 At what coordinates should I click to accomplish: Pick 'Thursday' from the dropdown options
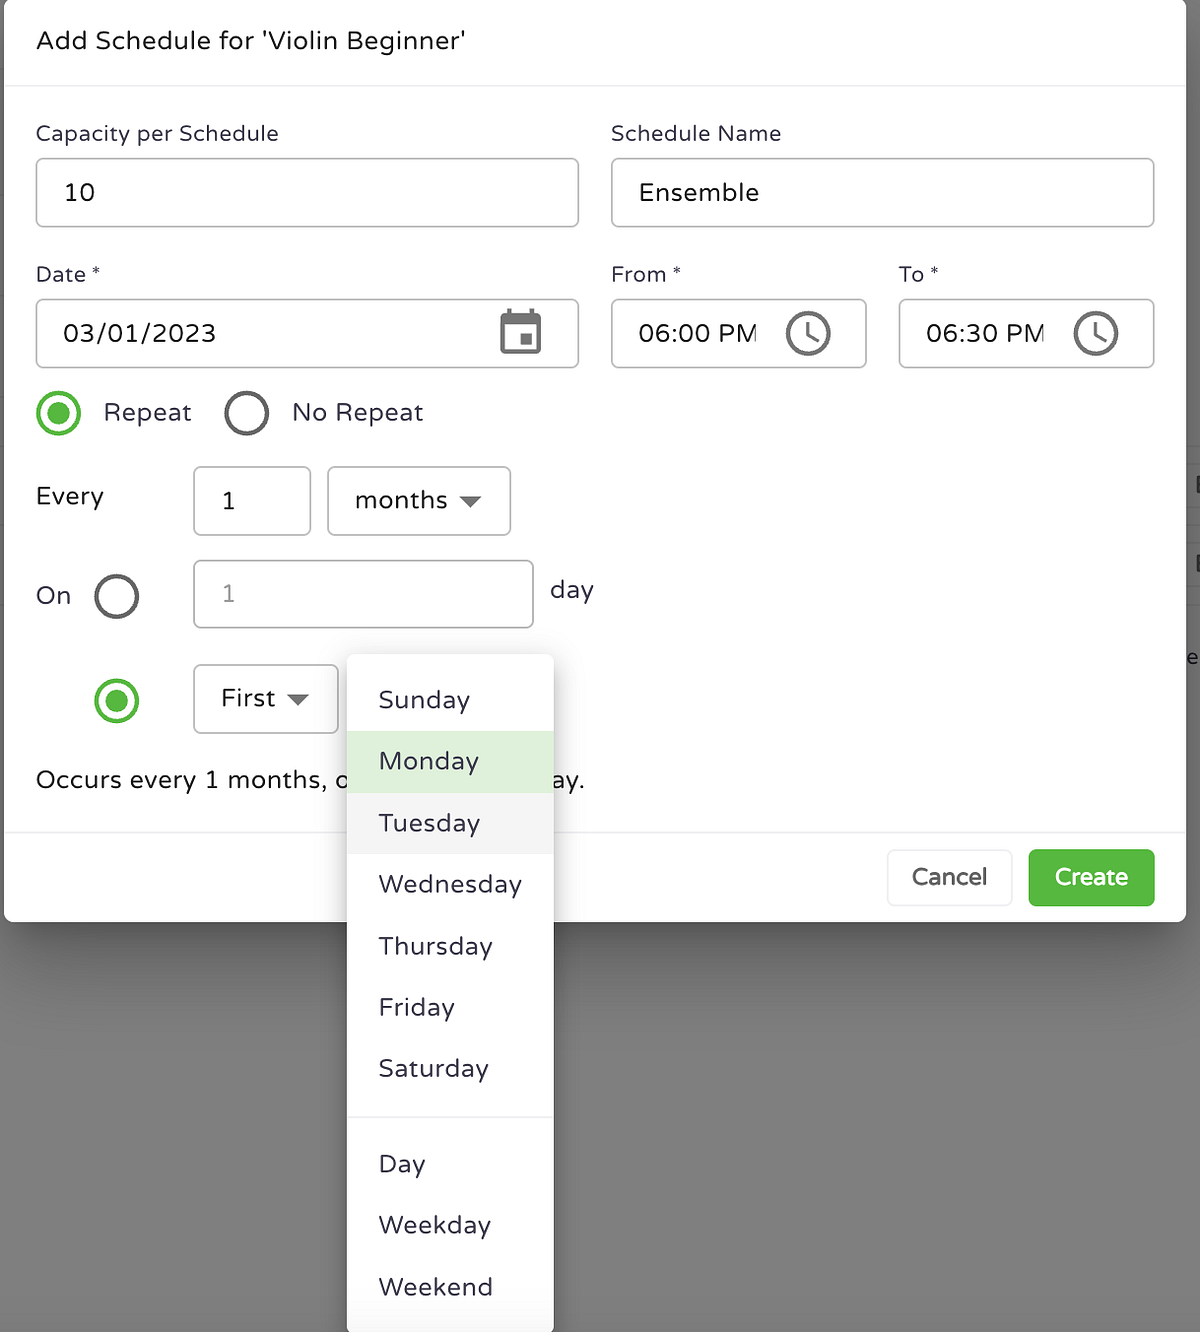point(435,946)
